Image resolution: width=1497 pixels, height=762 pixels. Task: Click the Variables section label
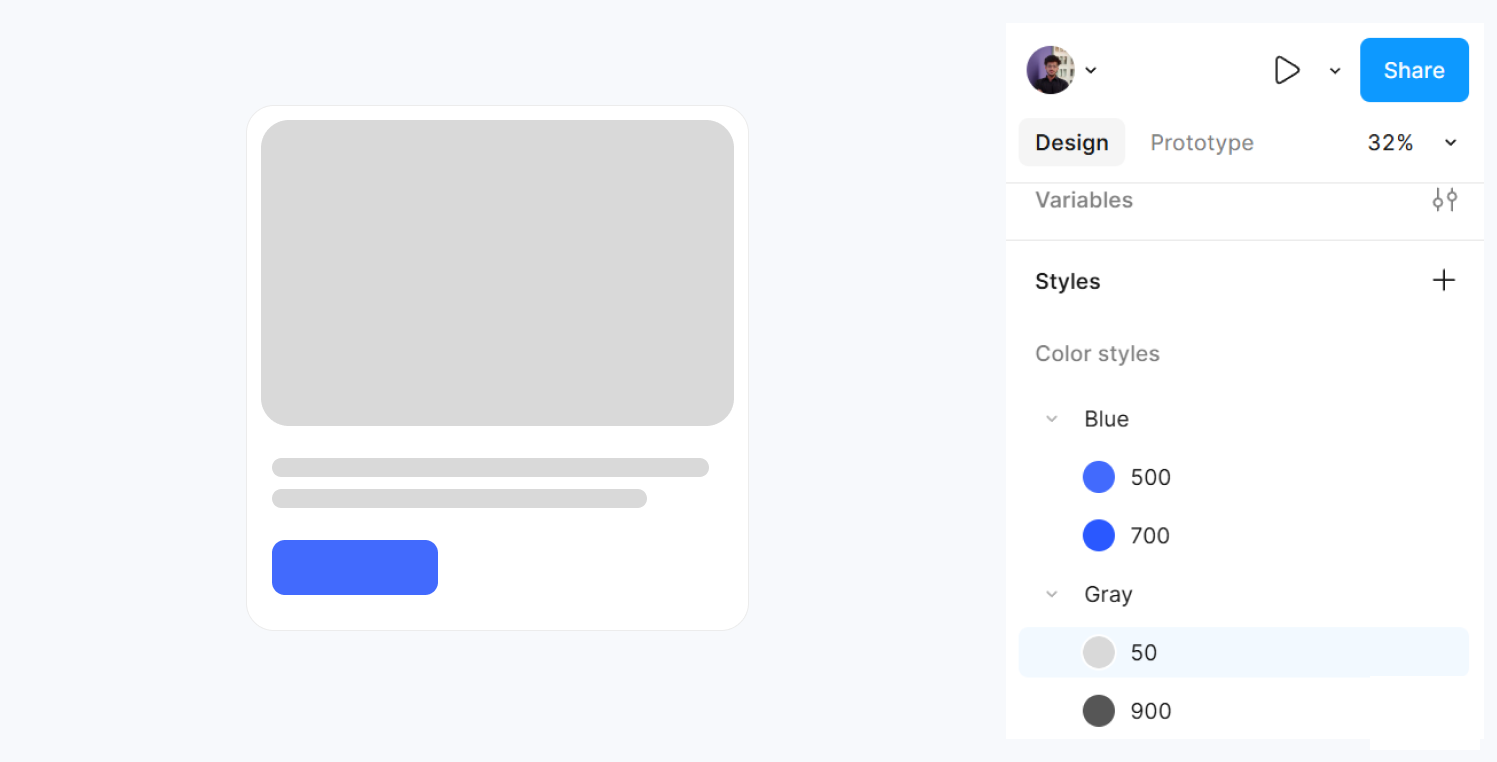[x=1083, y=200]
